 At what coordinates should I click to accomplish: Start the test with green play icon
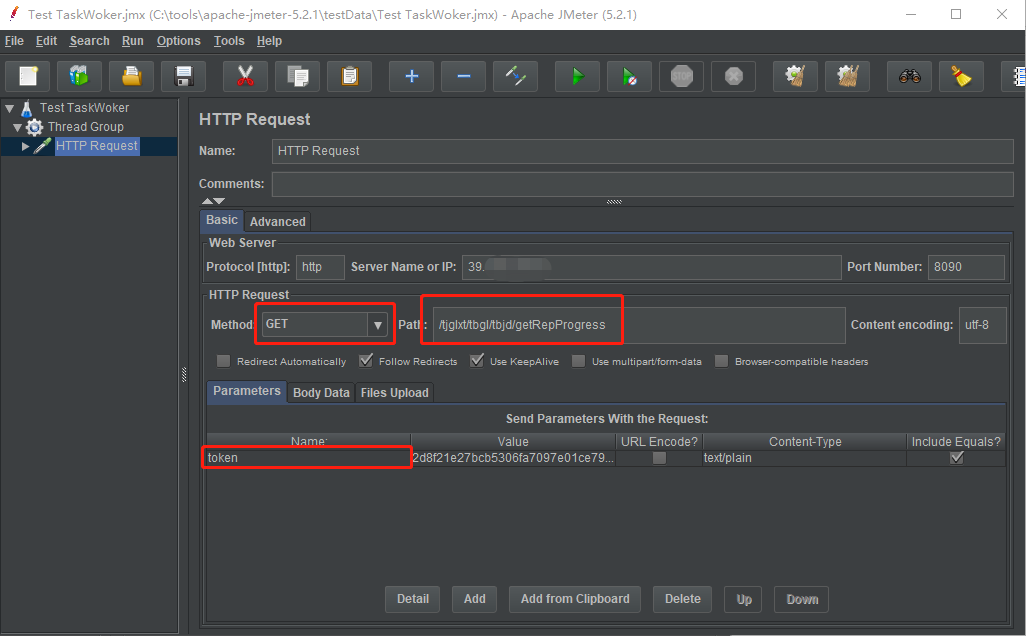point(577,77)
